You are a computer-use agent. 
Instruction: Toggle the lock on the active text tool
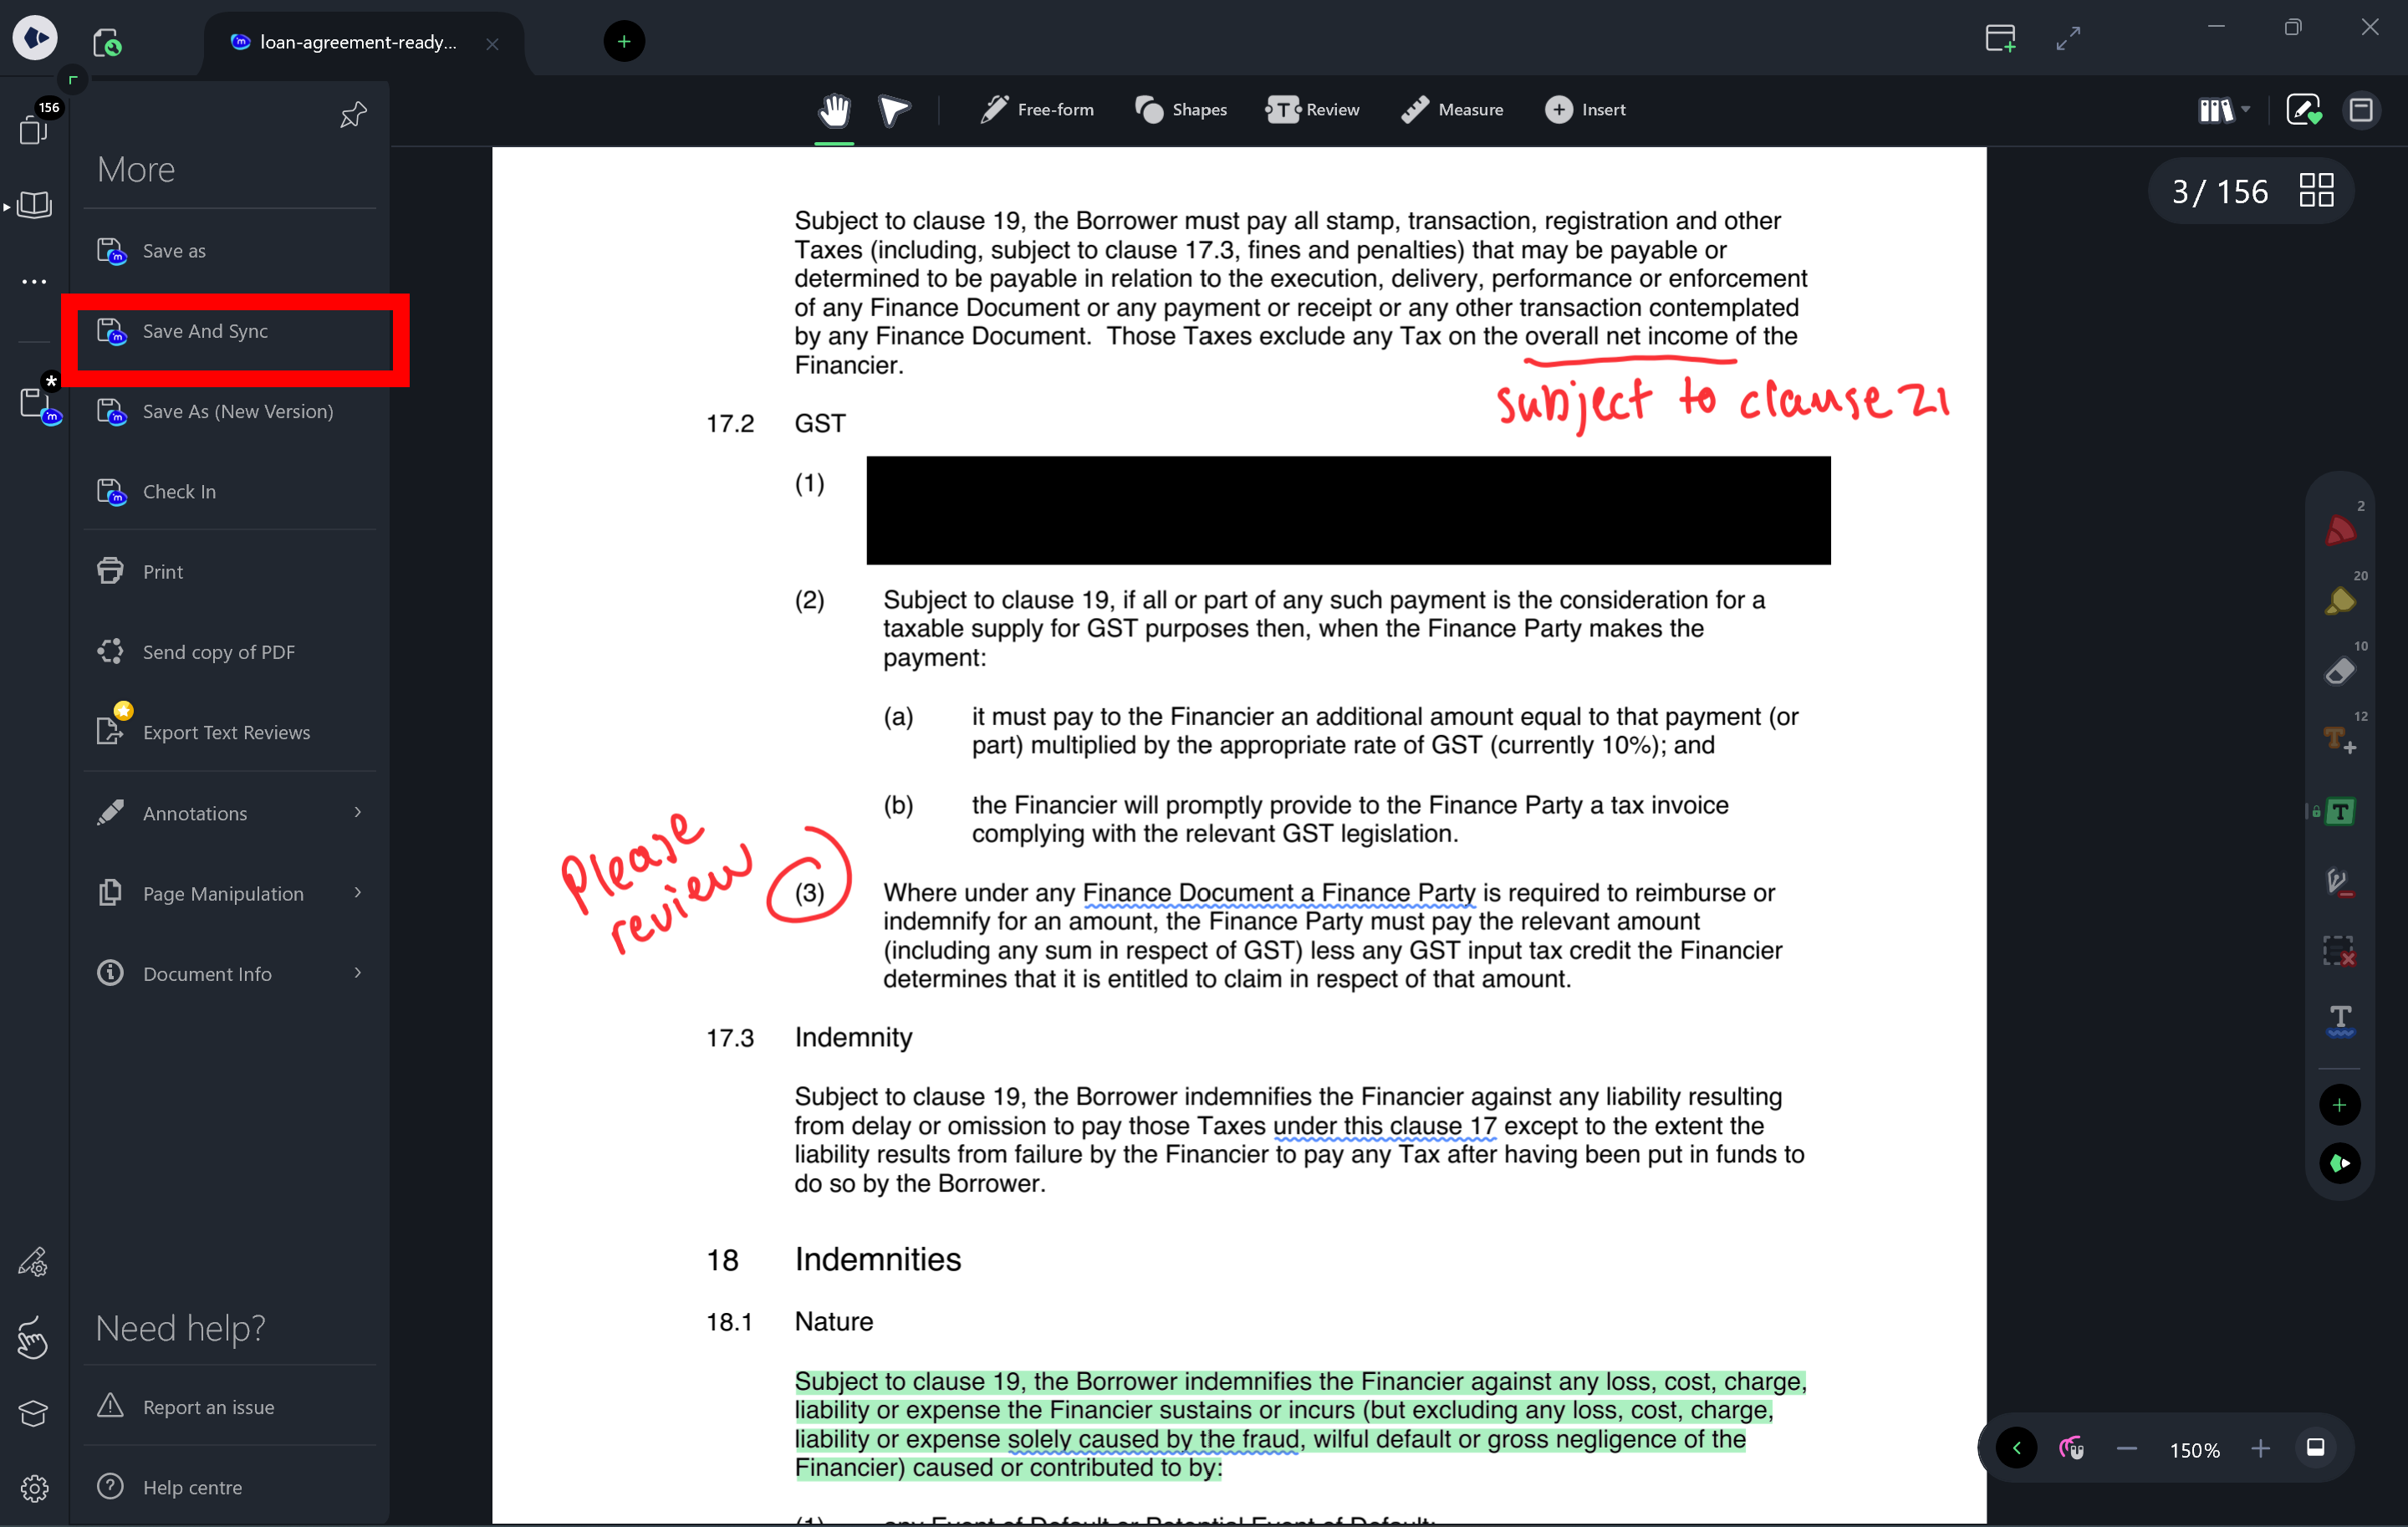point(2316,814)
